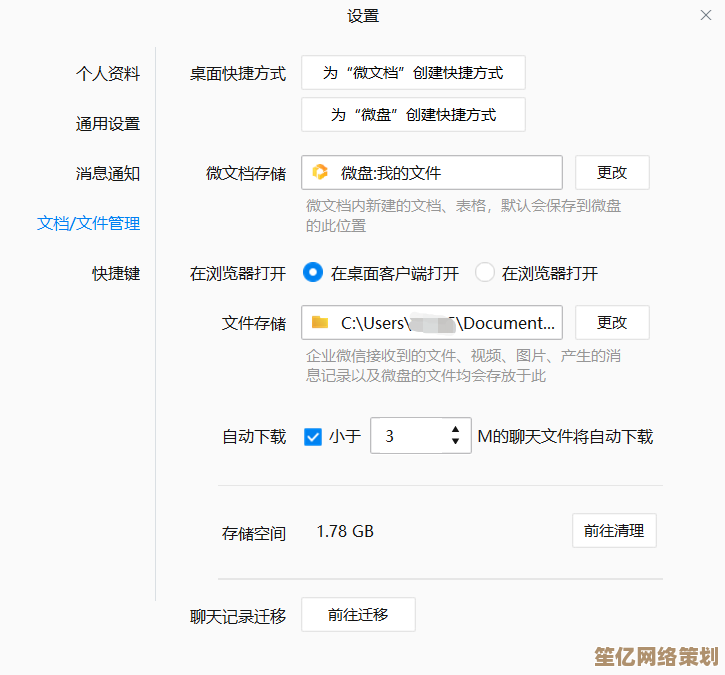Click the 微盘 icon in 微文档存储 field
This screenshot has width=725, height=675.
pos(320,173)
